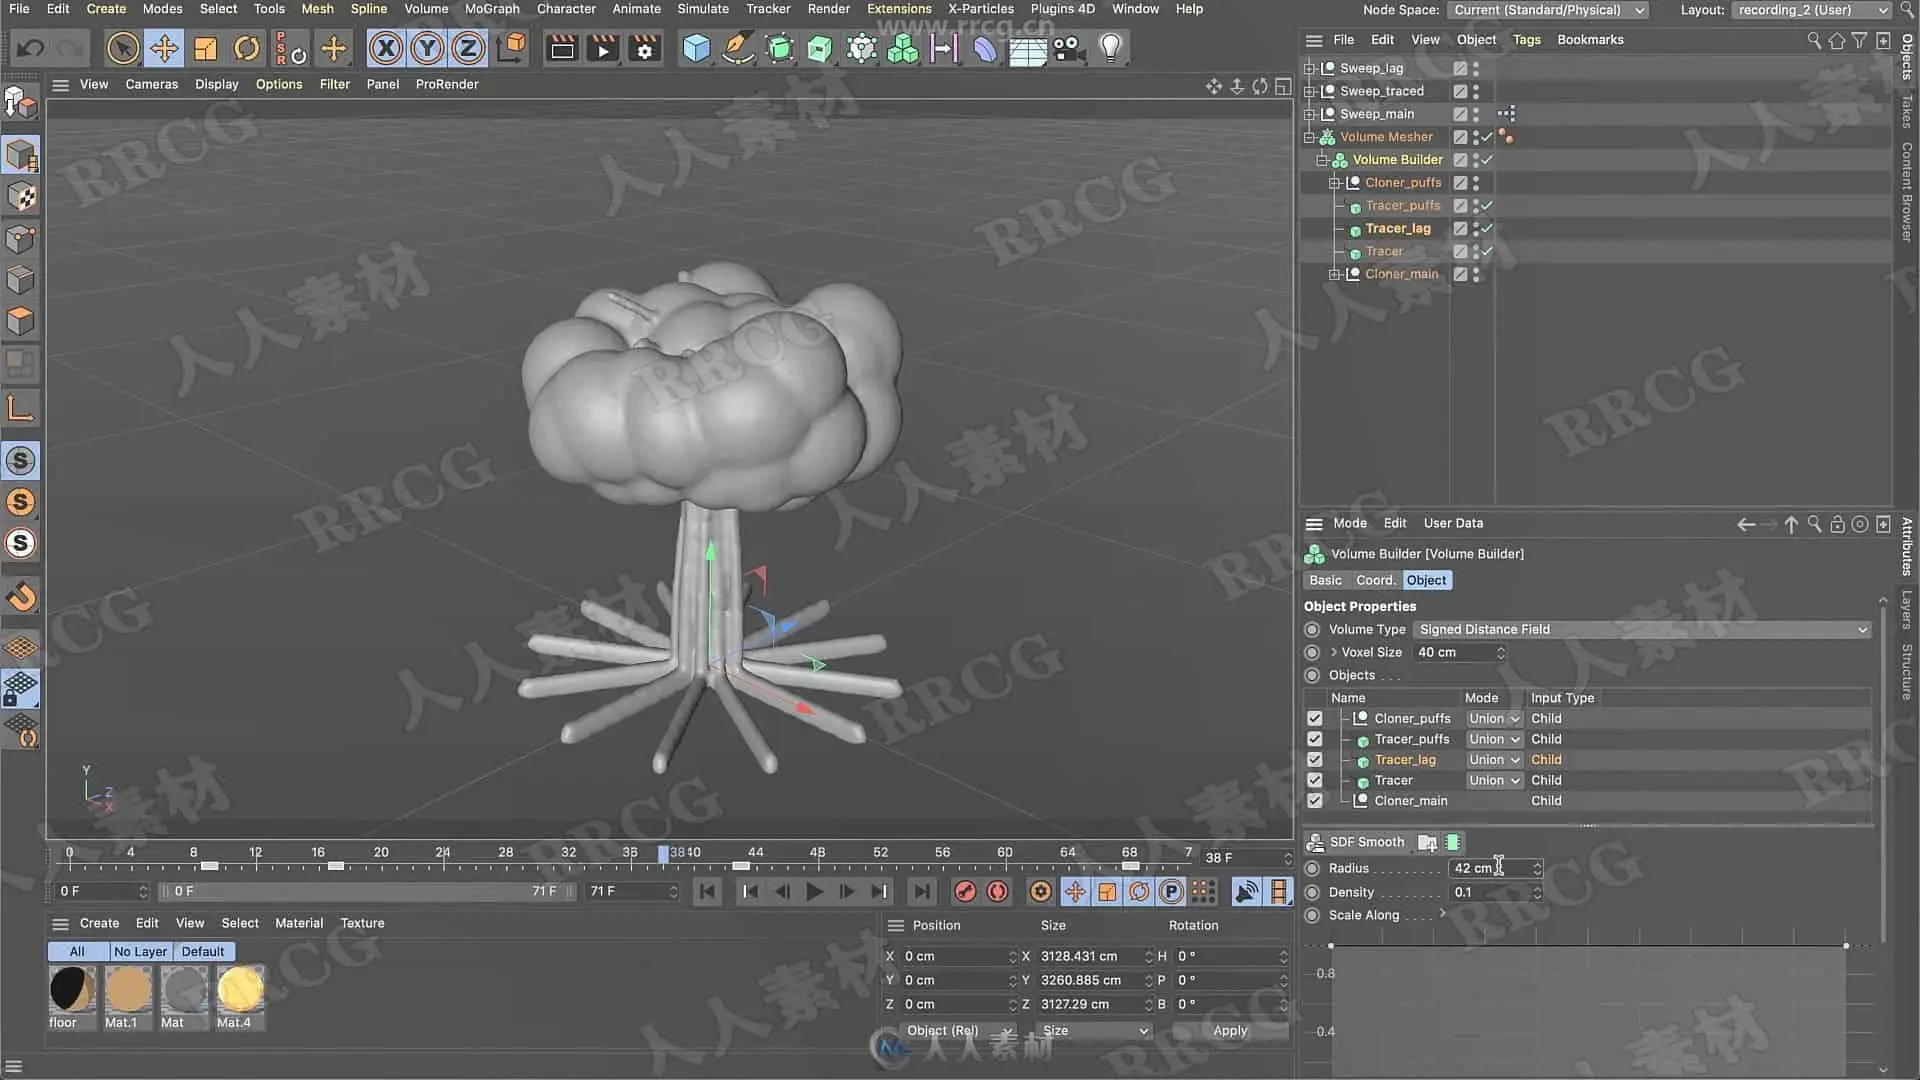Click the Undo arrow icon
The height and width of the screenshot is (1080, 1920).
pos(30,48)
